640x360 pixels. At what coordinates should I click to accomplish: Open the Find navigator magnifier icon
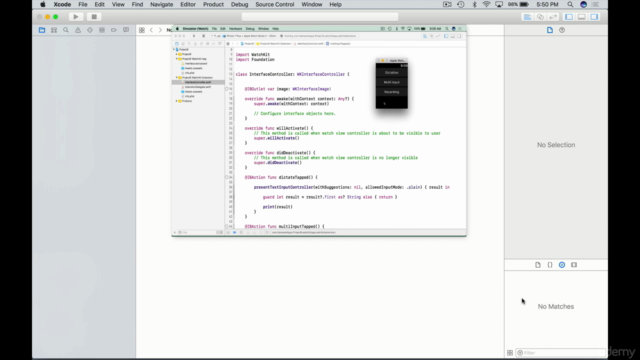pyautogui.click(x=66, y=30)
